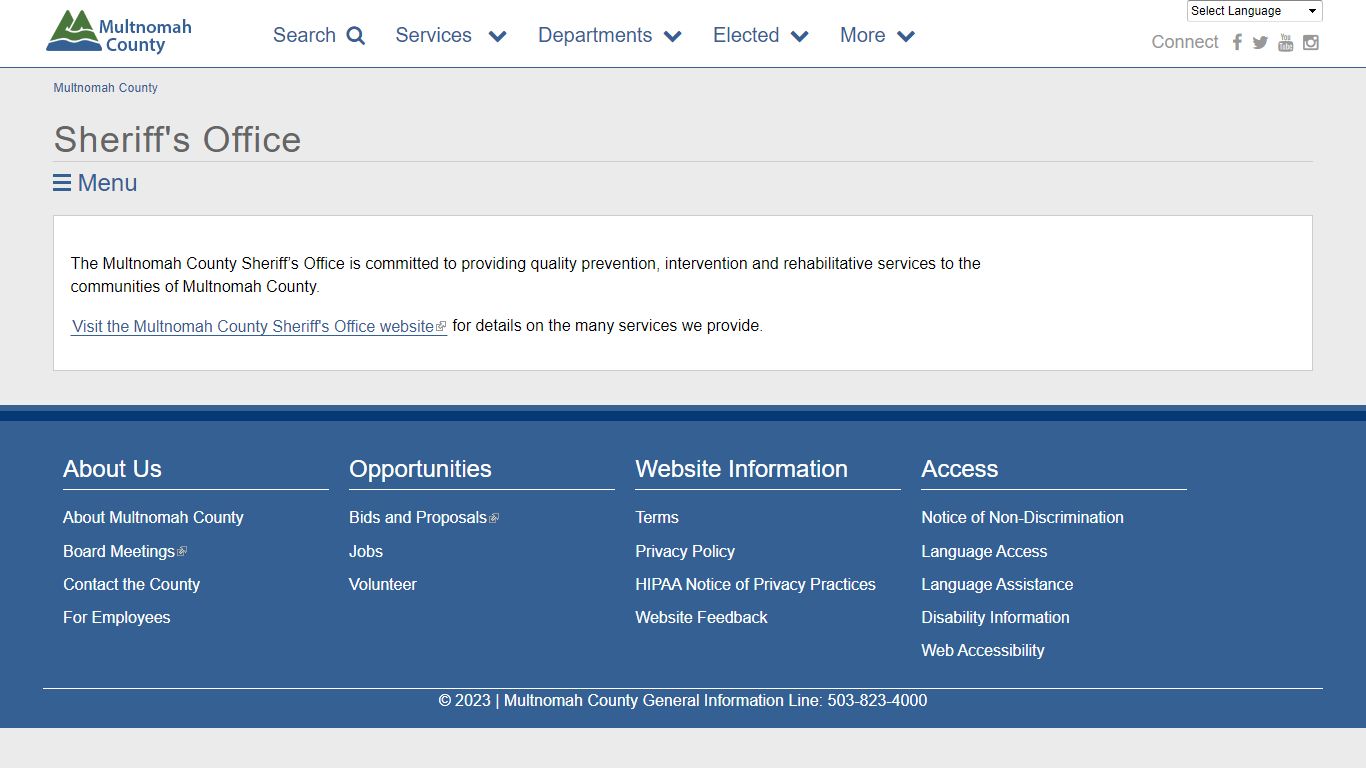Click the Multnomah County breadcrumb
The image size is (1366, 768).
point(105,88)
